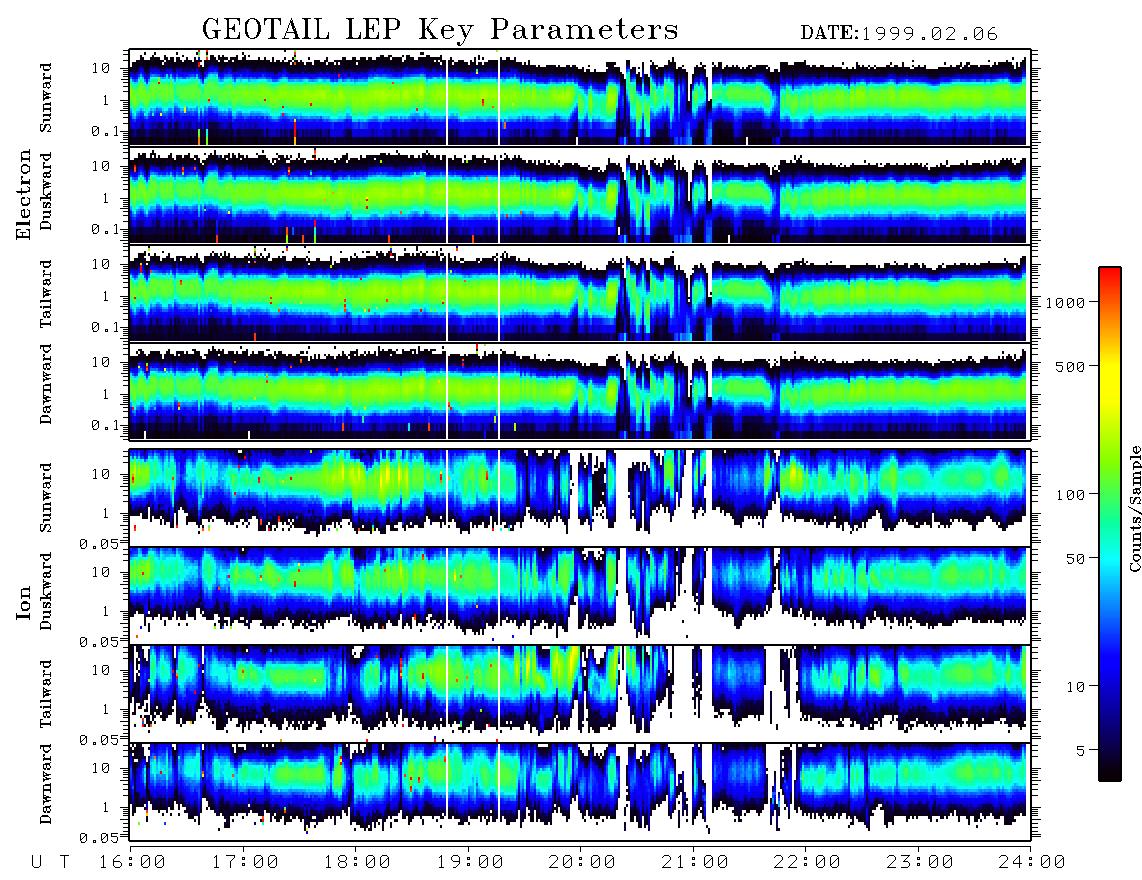Pick the Ion "Duskward" panel label

click(46, 591)
